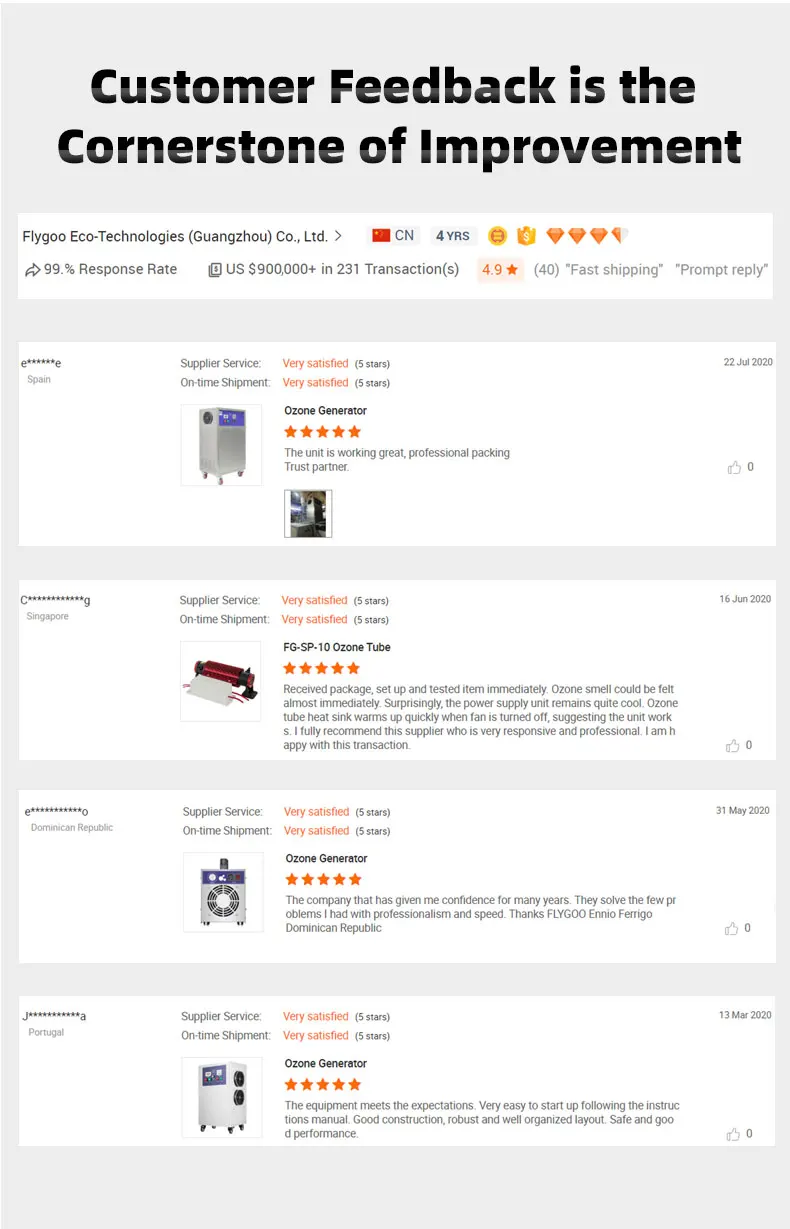Select the "Prompt reply" review tag
Viewport: 790px width, 1229px height.
721,270
